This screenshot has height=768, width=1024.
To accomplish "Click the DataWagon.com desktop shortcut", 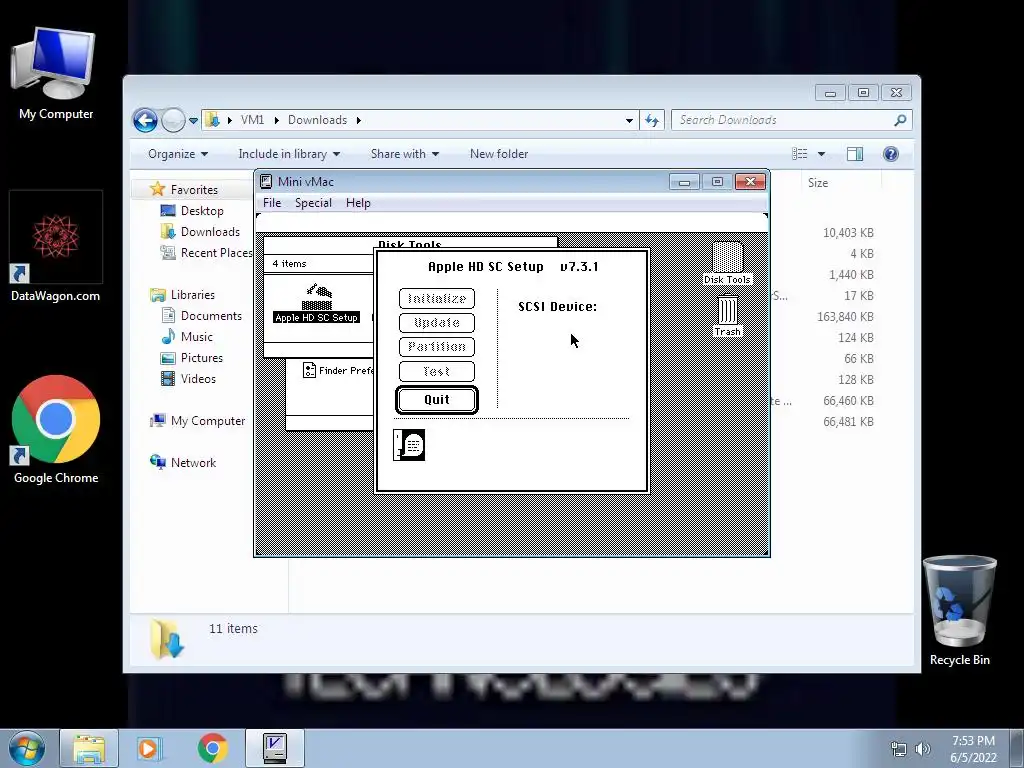I will coord(56,246).
